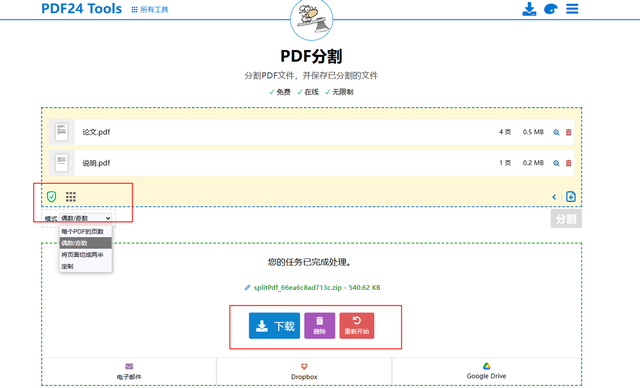Expand the left chevron beside add-file icon
Viewport: 640px width, 388px height.
pos(554,197)
